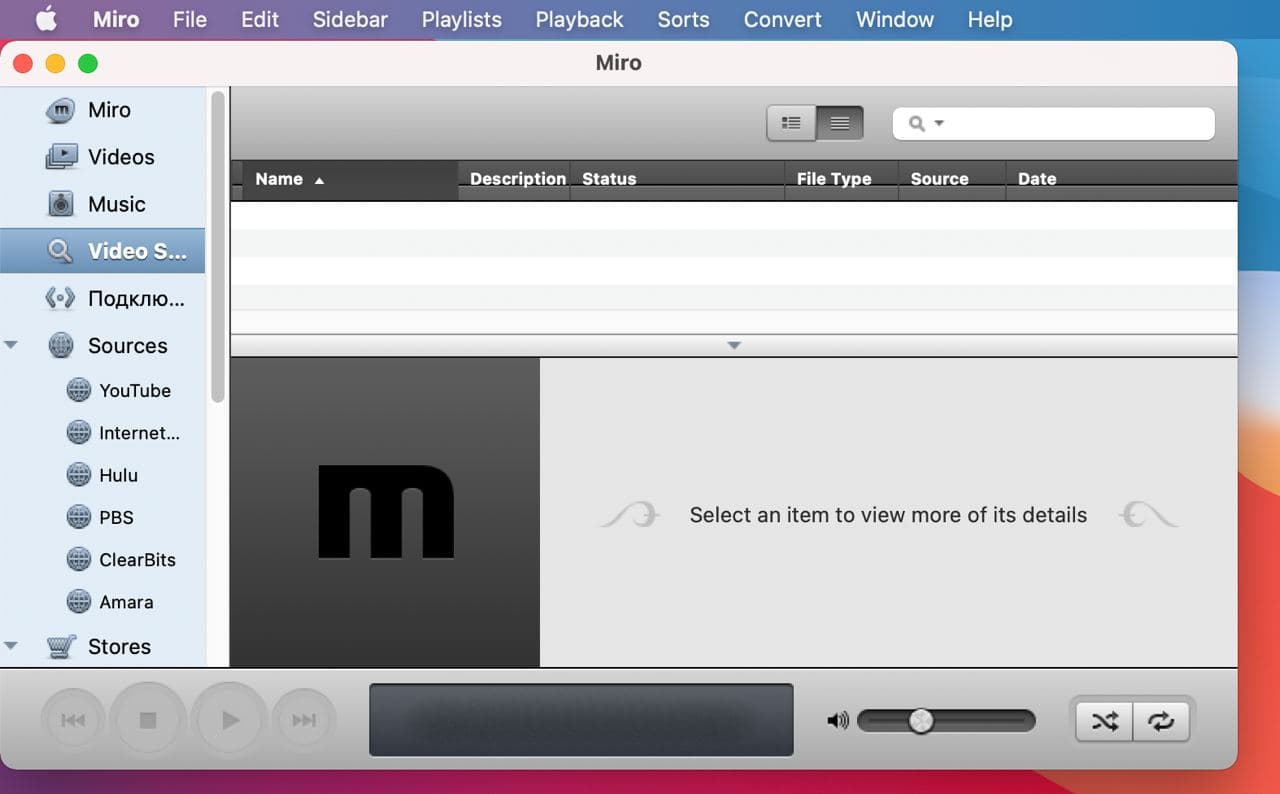Click the large Miro 'm' thumbnail
The width and height of the screenshot is (1280, 794).
click(x=385, y=512)
